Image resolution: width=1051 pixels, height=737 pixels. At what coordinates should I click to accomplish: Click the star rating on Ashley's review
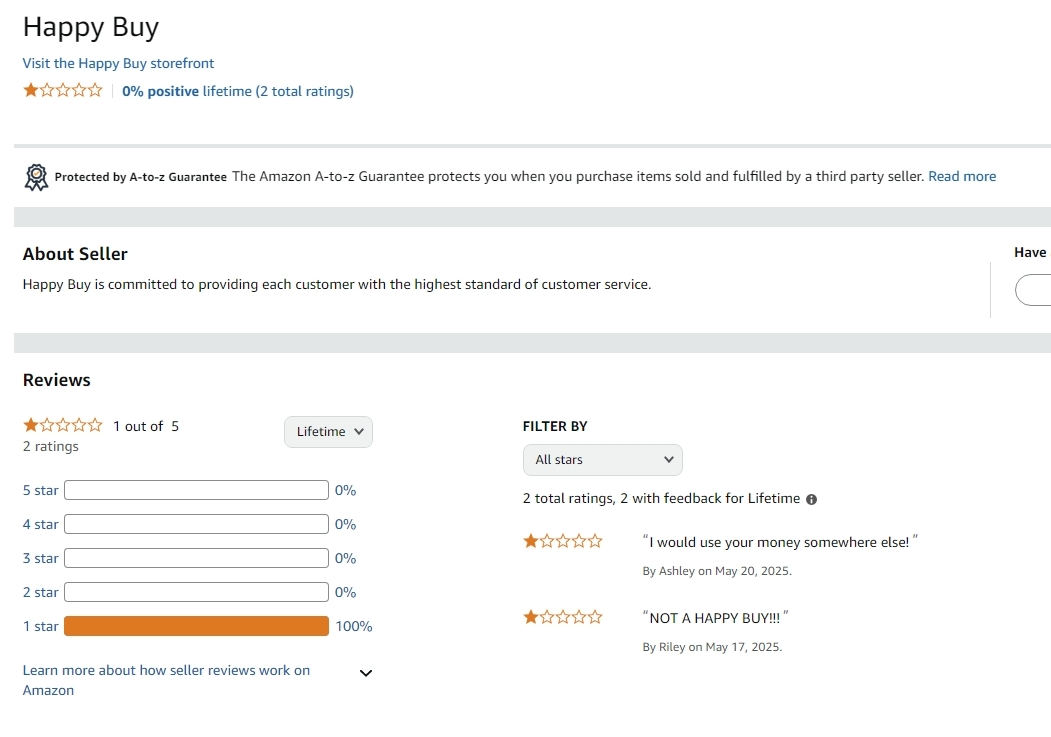tap(563, 542)
